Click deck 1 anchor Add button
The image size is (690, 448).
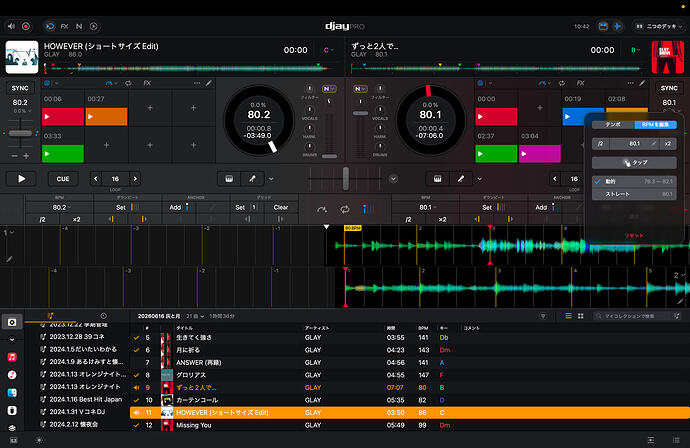pos(175,207)
